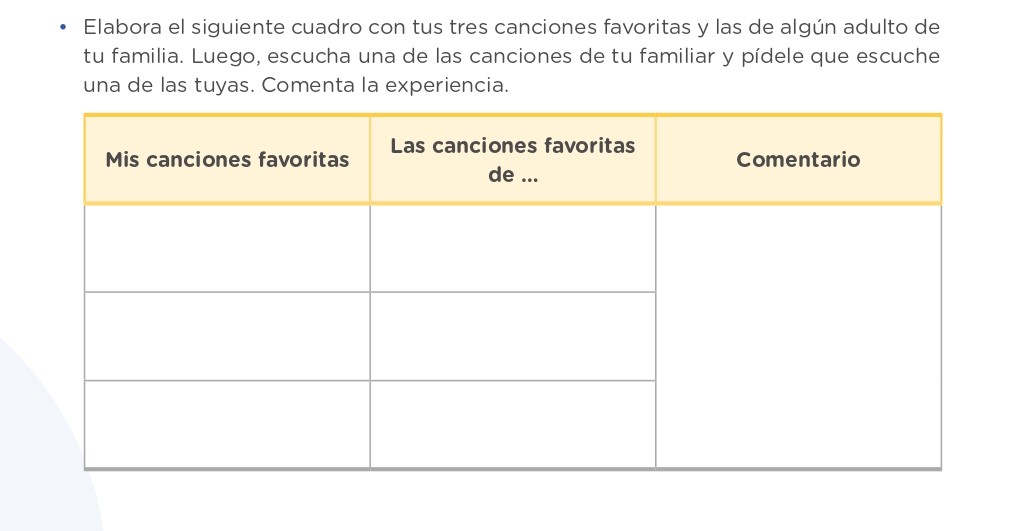
Task: Select the 'Las canciones favoritas de ...' header
Action: click(x=513, y=159)
